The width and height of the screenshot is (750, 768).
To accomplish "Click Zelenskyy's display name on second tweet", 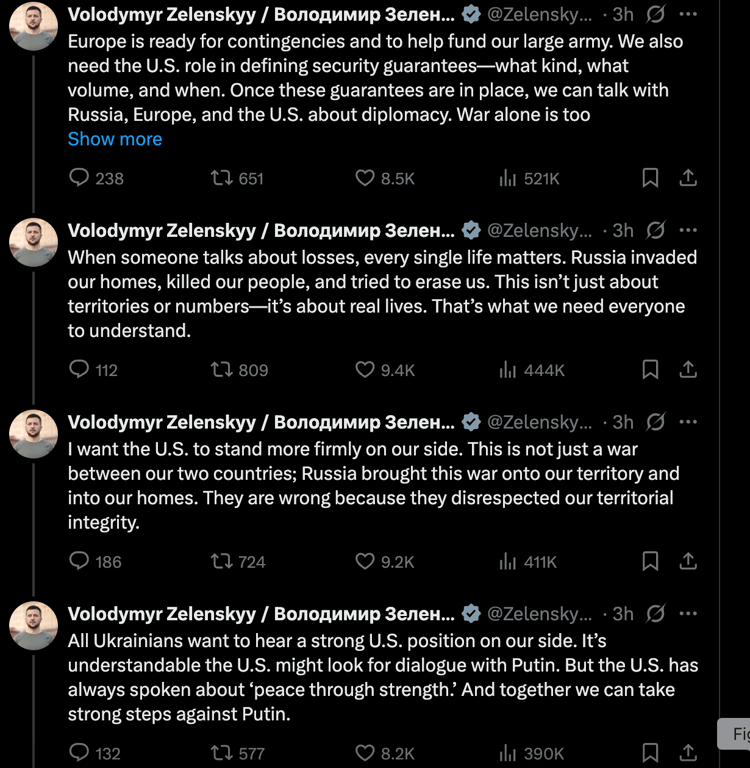I will 260,230.
